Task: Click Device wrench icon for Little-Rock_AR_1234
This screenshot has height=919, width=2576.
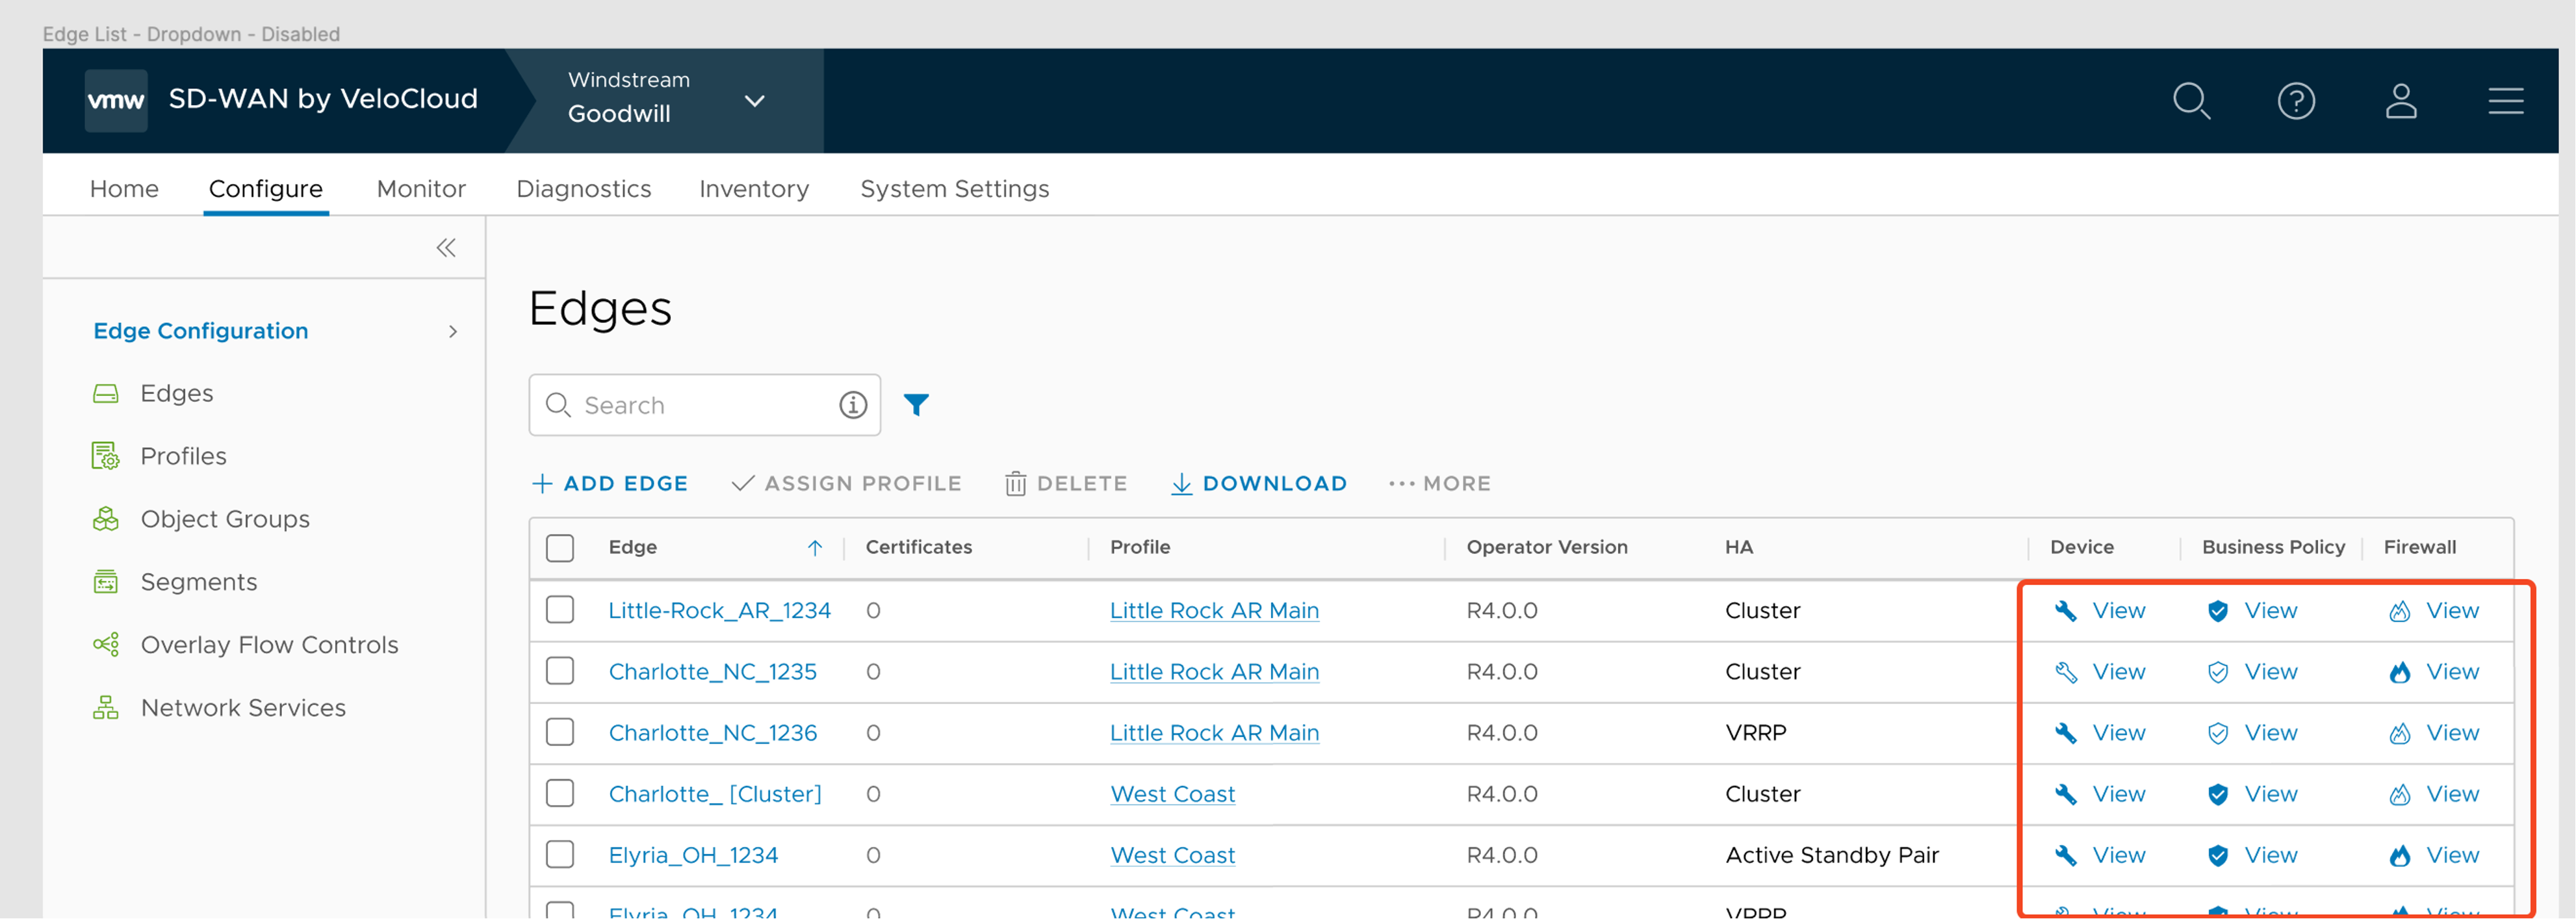Action: point(2065,611)
